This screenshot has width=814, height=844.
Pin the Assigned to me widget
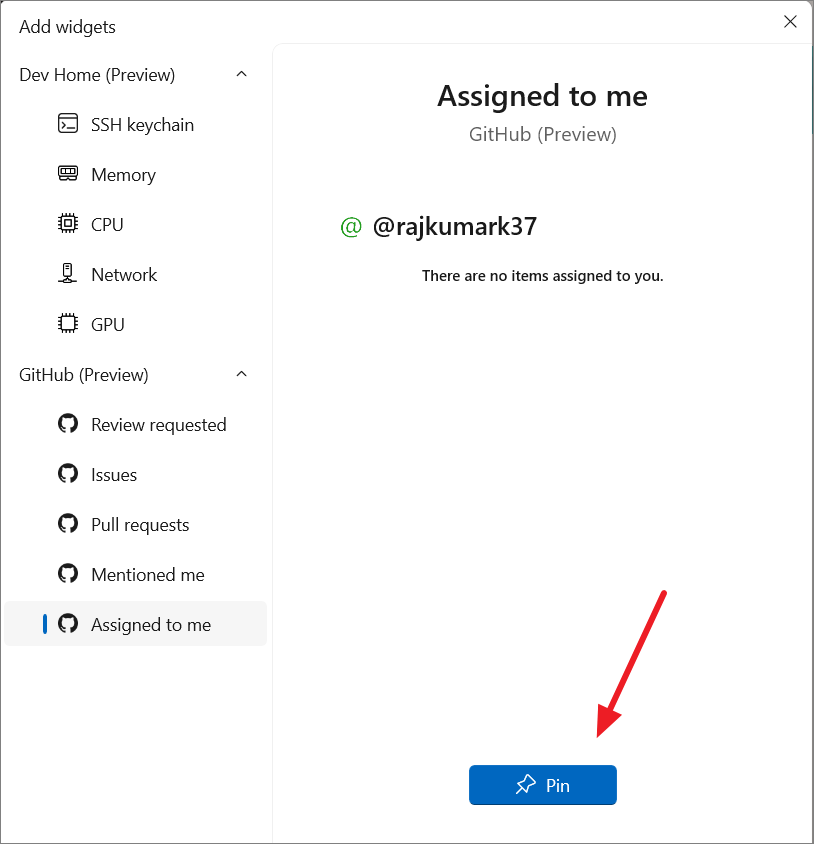(543, 785)
